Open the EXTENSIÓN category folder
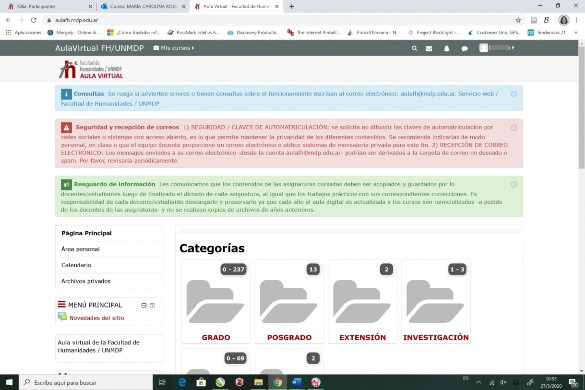The height and width of the screenshot is (390, 585). 362,302
